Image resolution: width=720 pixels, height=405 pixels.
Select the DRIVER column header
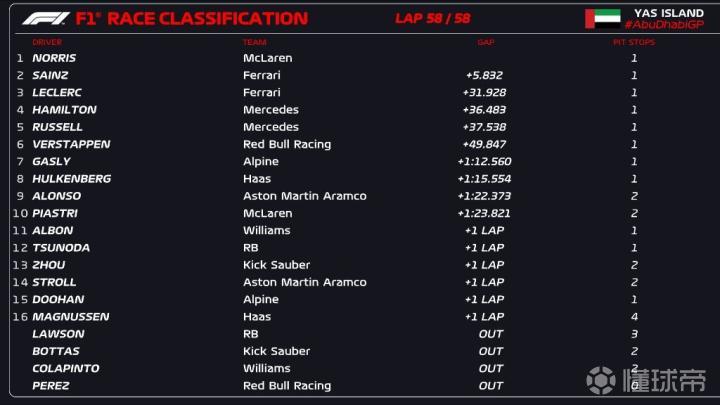[47, 42]
